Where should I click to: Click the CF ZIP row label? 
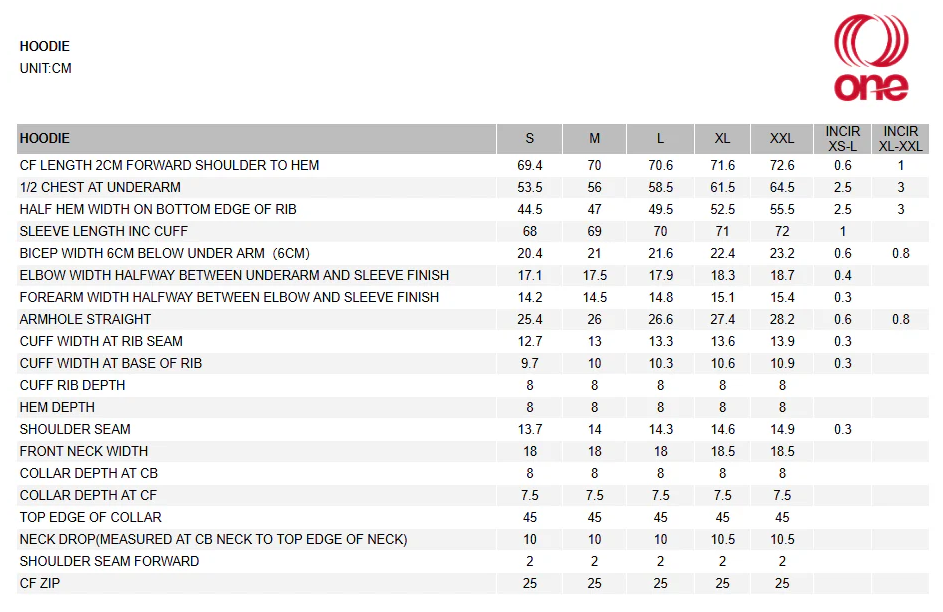40,583
